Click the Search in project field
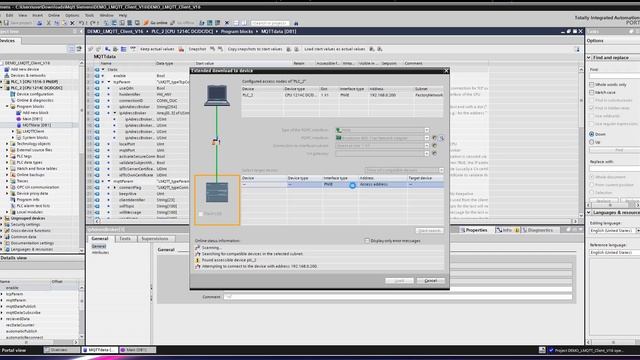 point(270,23)
